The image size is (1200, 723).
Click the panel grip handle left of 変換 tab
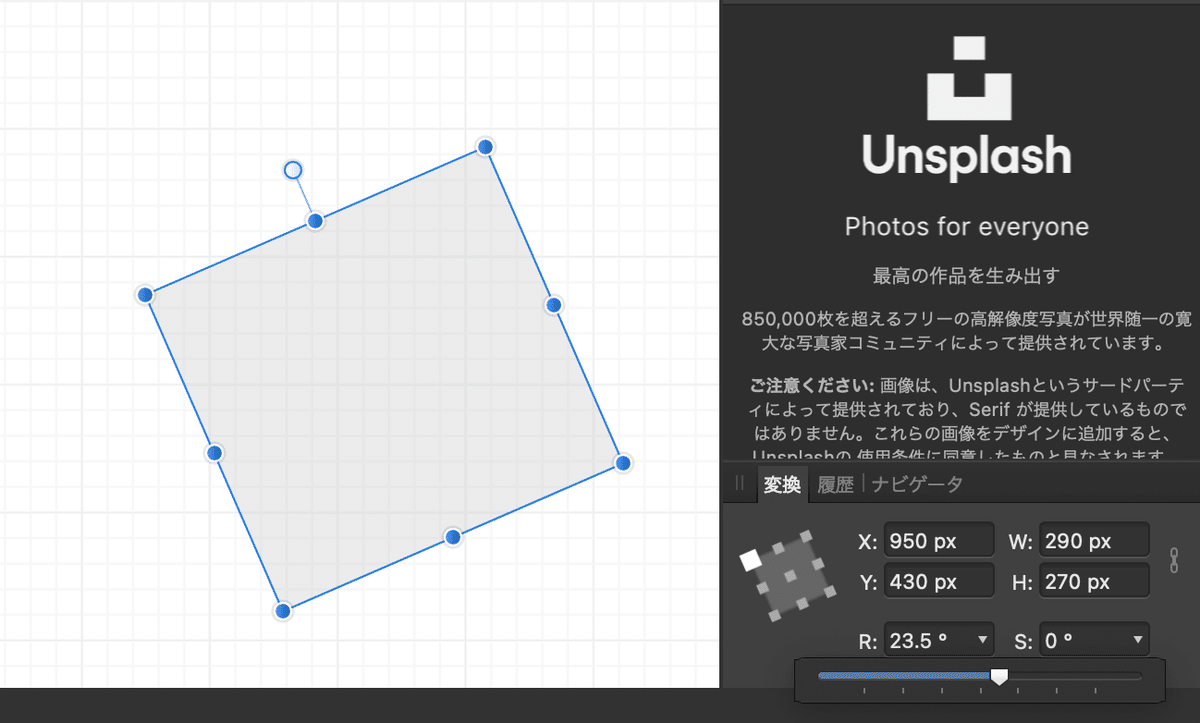click(x=740, y=484)
